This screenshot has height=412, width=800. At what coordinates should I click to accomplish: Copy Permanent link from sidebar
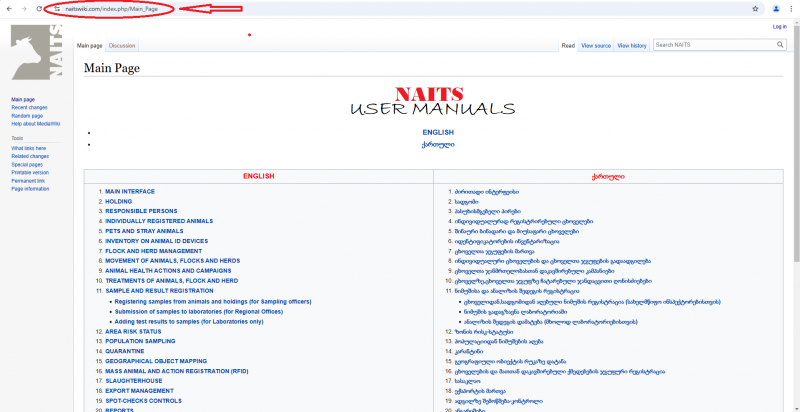coord(28,181)
